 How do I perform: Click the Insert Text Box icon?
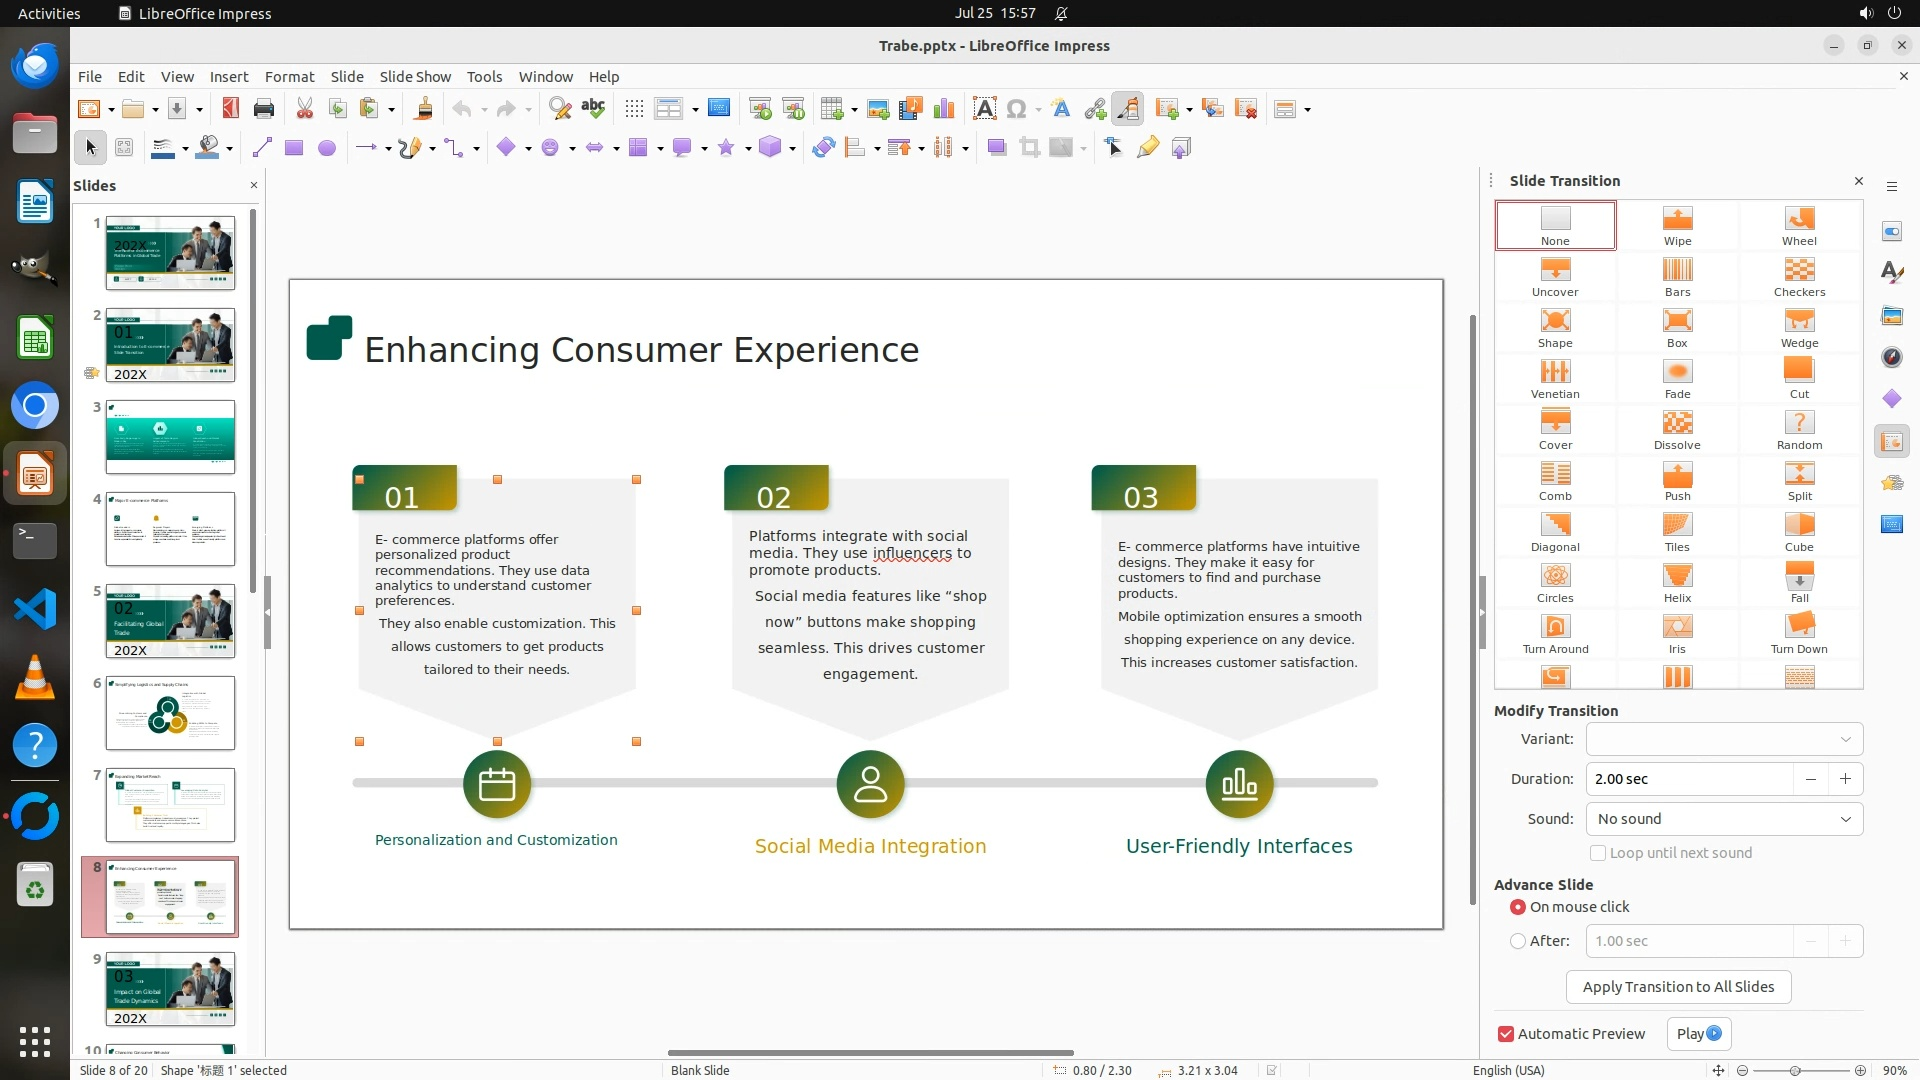pyautogui.click(x=984, y=109)
